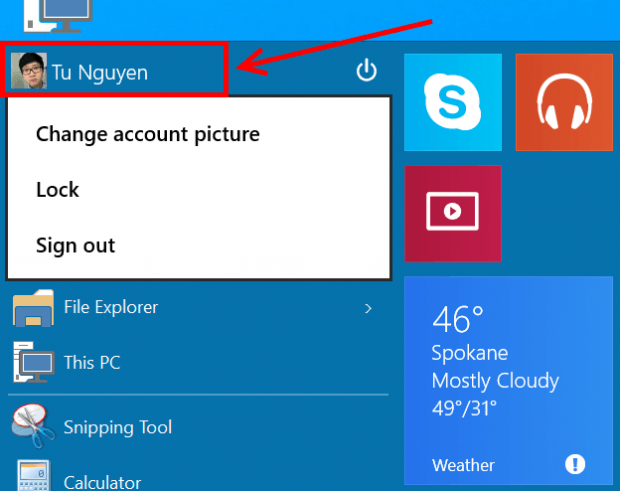Click the Power button icon
Image resolution: width=620 pixels, height=491 pixels.
coord(366,70)
